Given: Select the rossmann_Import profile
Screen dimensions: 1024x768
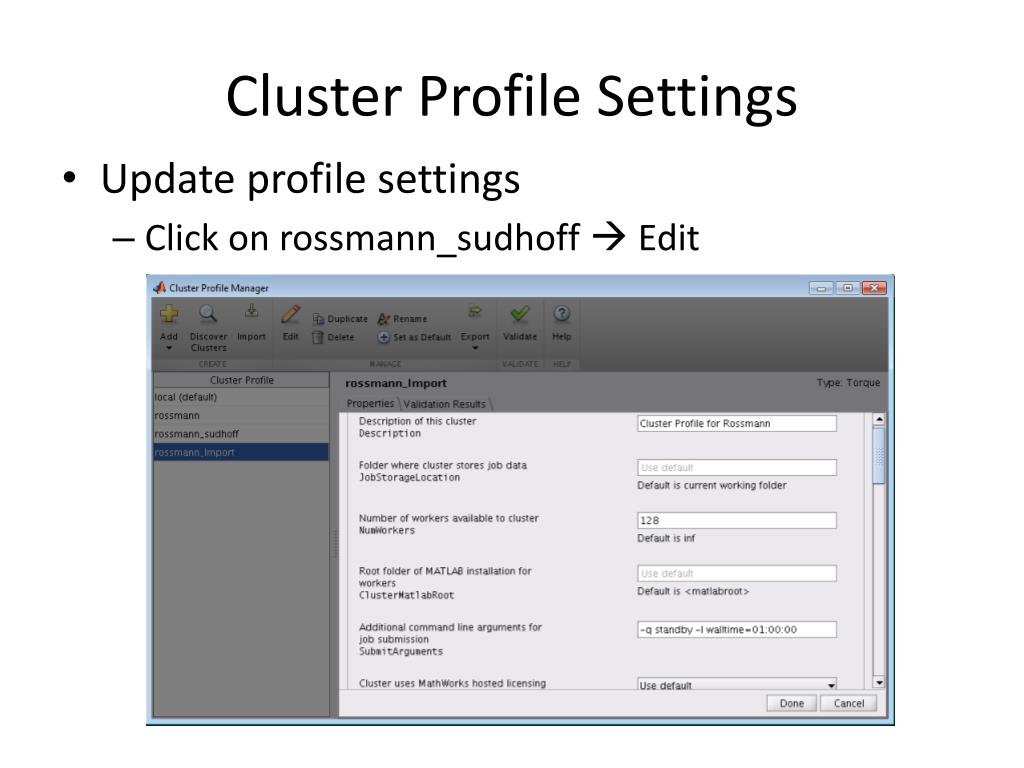Looking at the screenshot, I should (241, 452).
